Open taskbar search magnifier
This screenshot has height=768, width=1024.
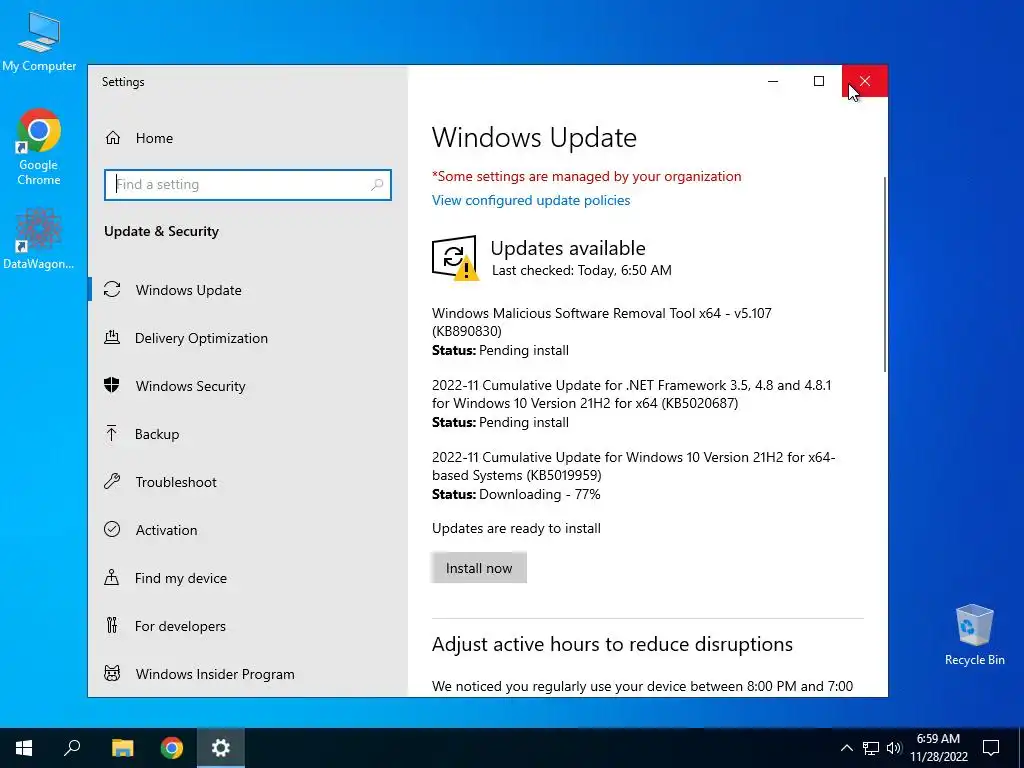coord(72,748)
